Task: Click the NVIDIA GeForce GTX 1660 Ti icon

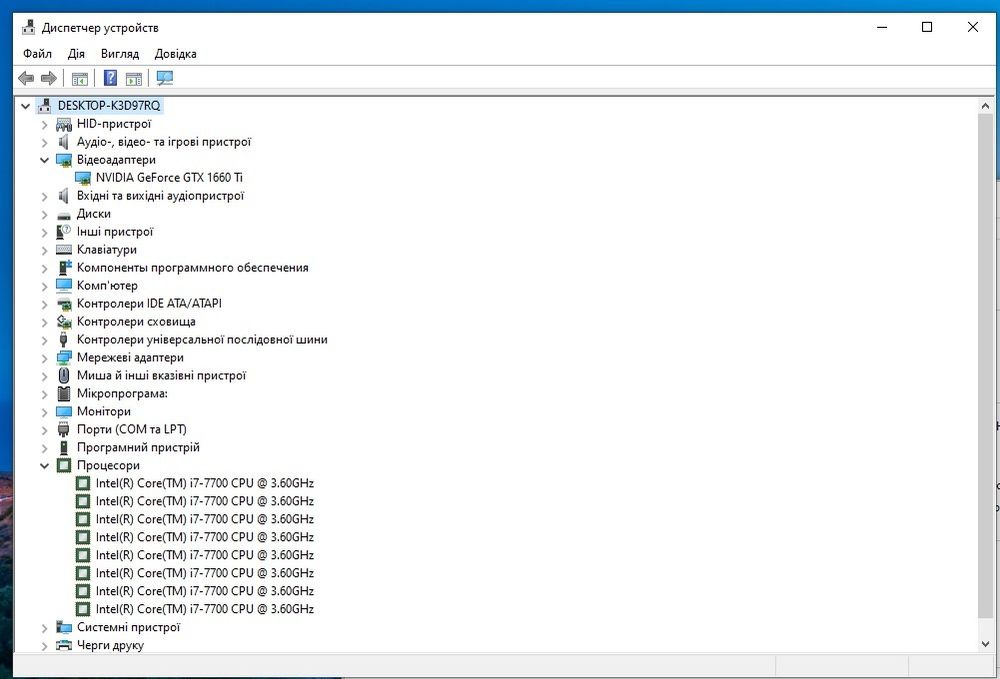Action: pos(83,178)
